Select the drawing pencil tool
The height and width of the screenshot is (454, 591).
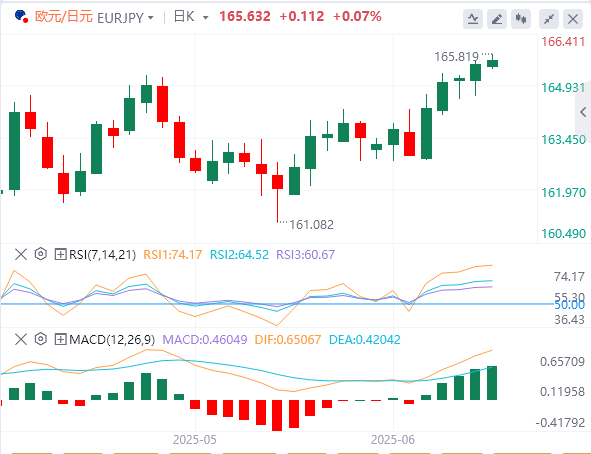[x=497, y=18]
